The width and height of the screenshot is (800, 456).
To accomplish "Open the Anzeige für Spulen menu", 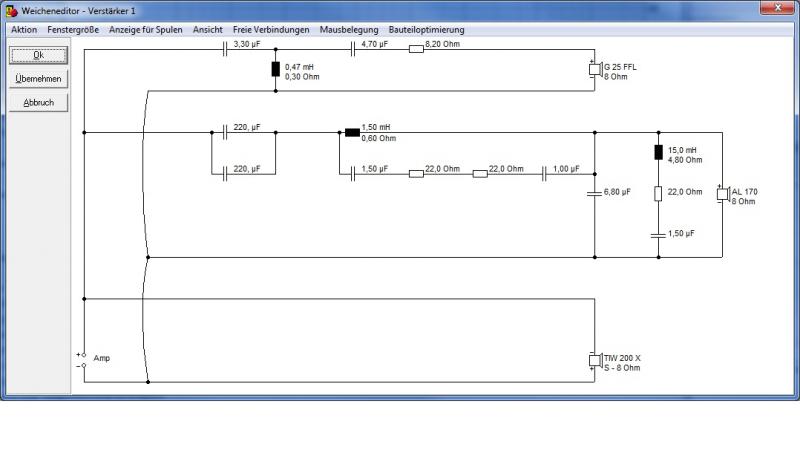I will point(145,30).
